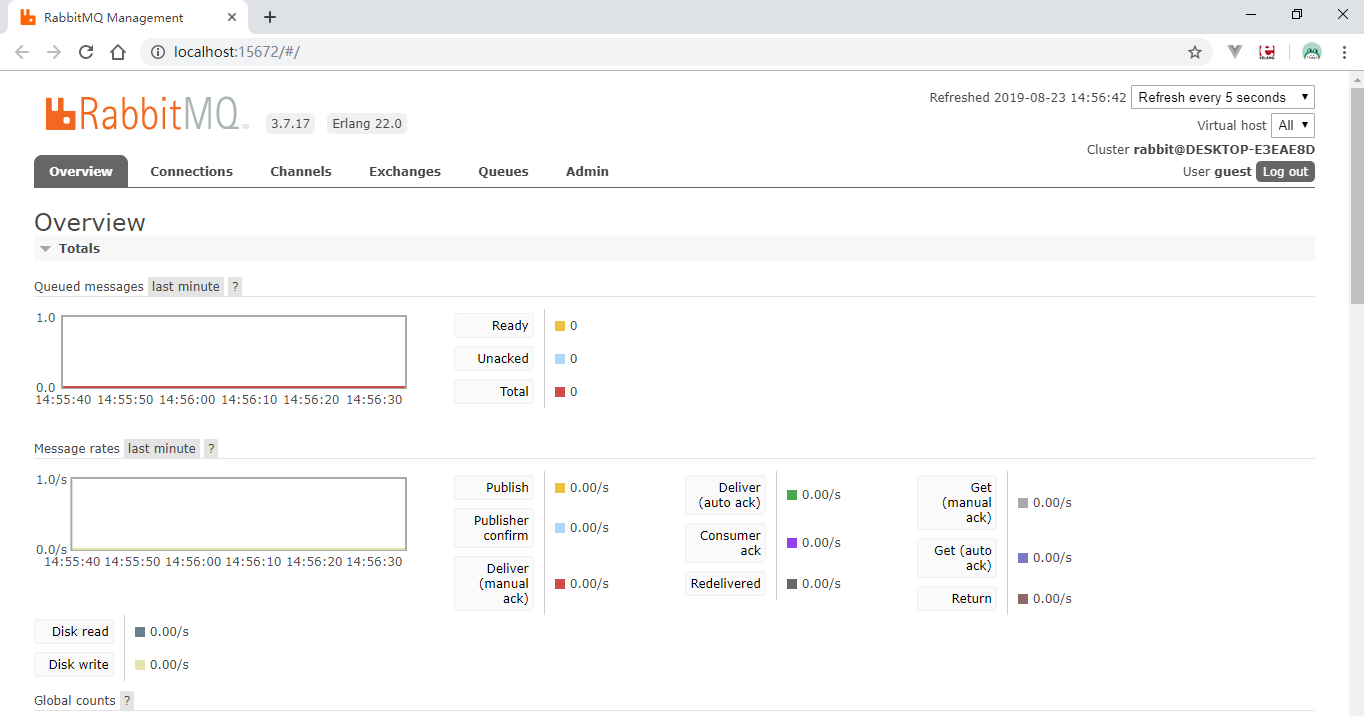
Task: Open the Admin tab
Action: pyautogui.click(x=587, y=171)
